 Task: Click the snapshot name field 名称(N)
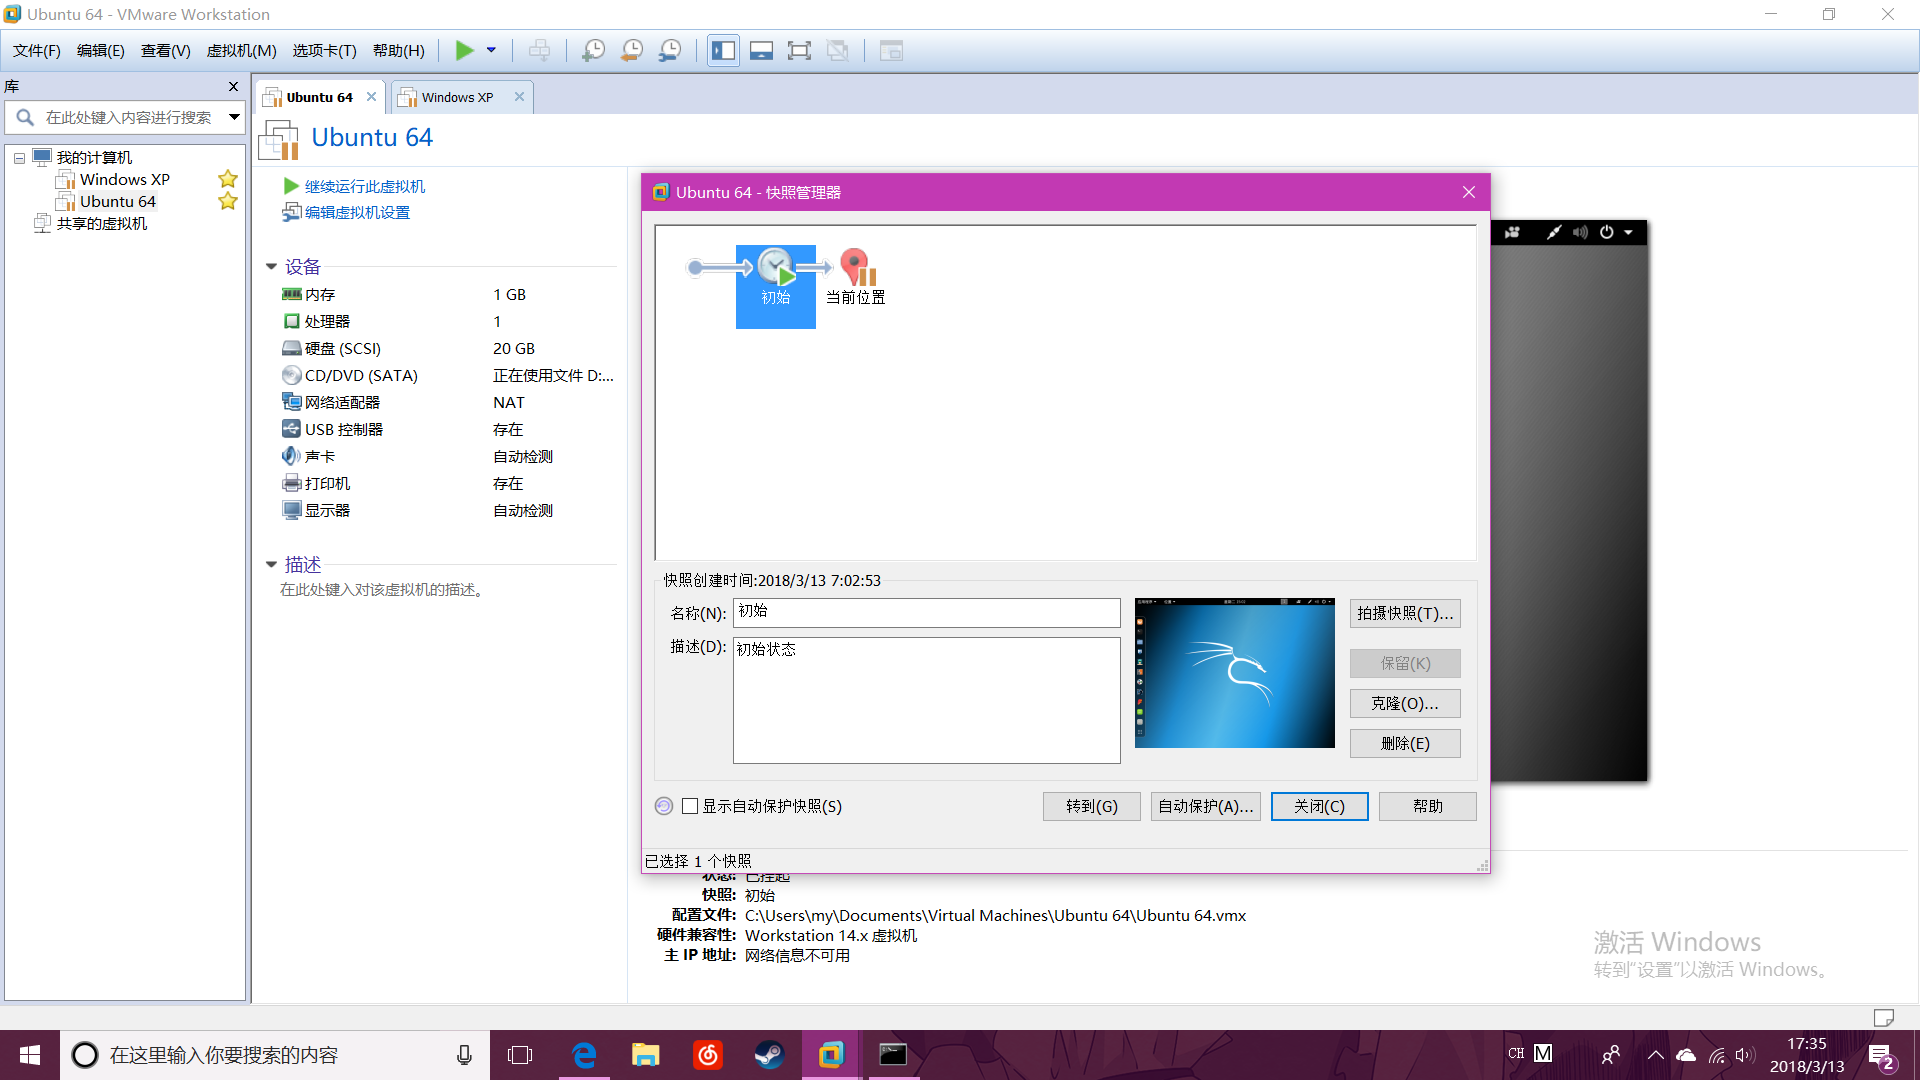pyautogui.click(x=927, y=612)
